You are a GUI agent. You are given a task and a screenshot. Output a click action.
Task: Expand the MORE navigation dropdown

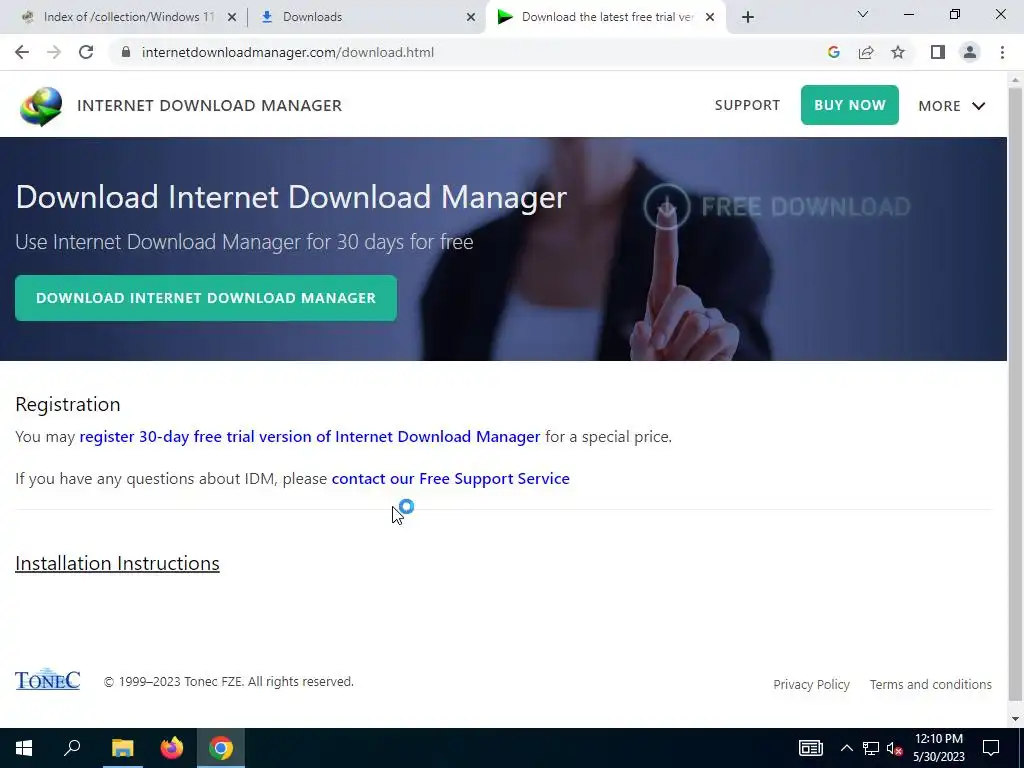click(952, 106)
